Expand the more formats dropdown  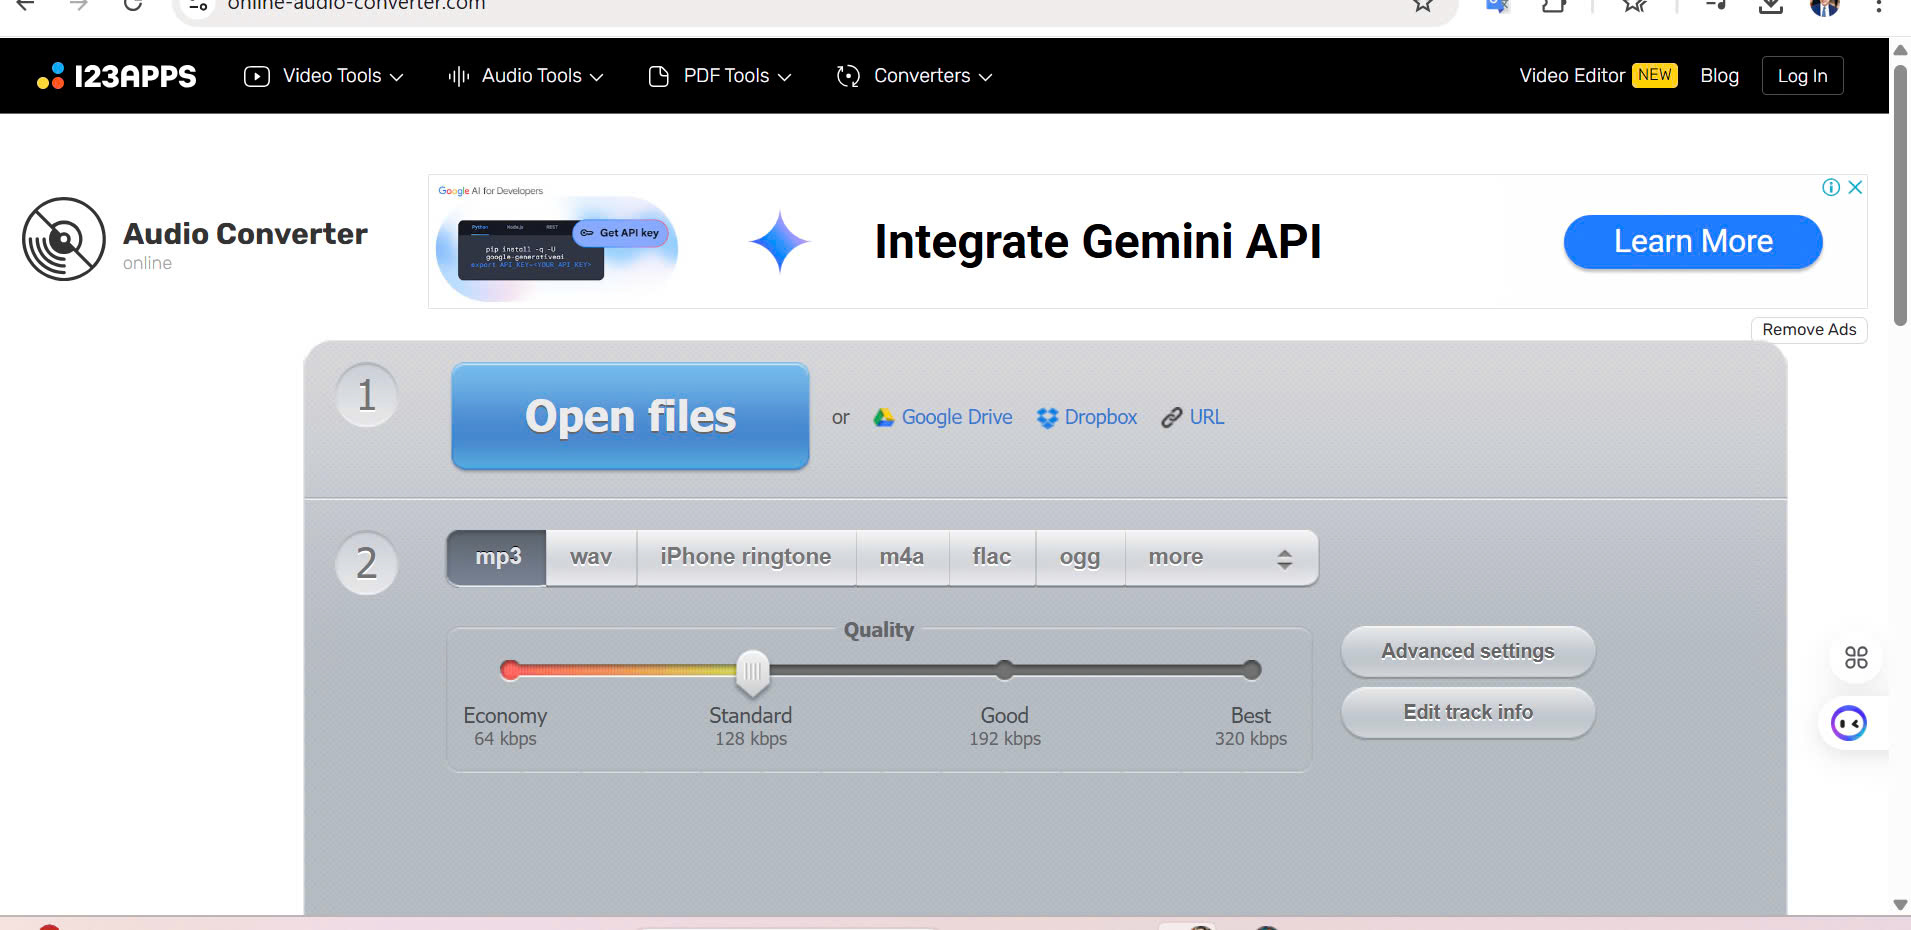click(x=1220, y=557)
